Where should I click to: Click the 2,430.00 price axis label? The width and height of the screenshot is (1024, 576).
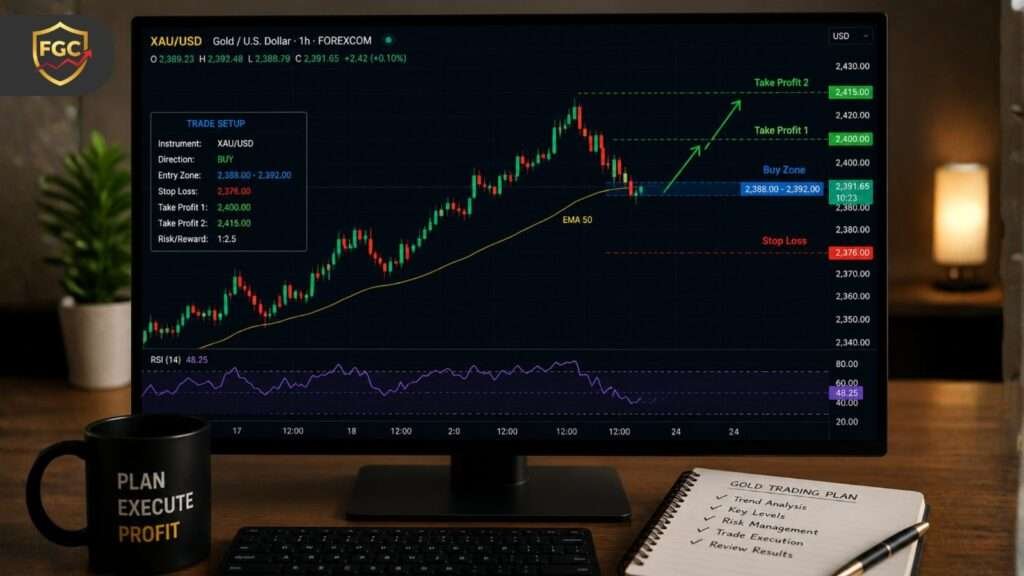click(852, 67)
